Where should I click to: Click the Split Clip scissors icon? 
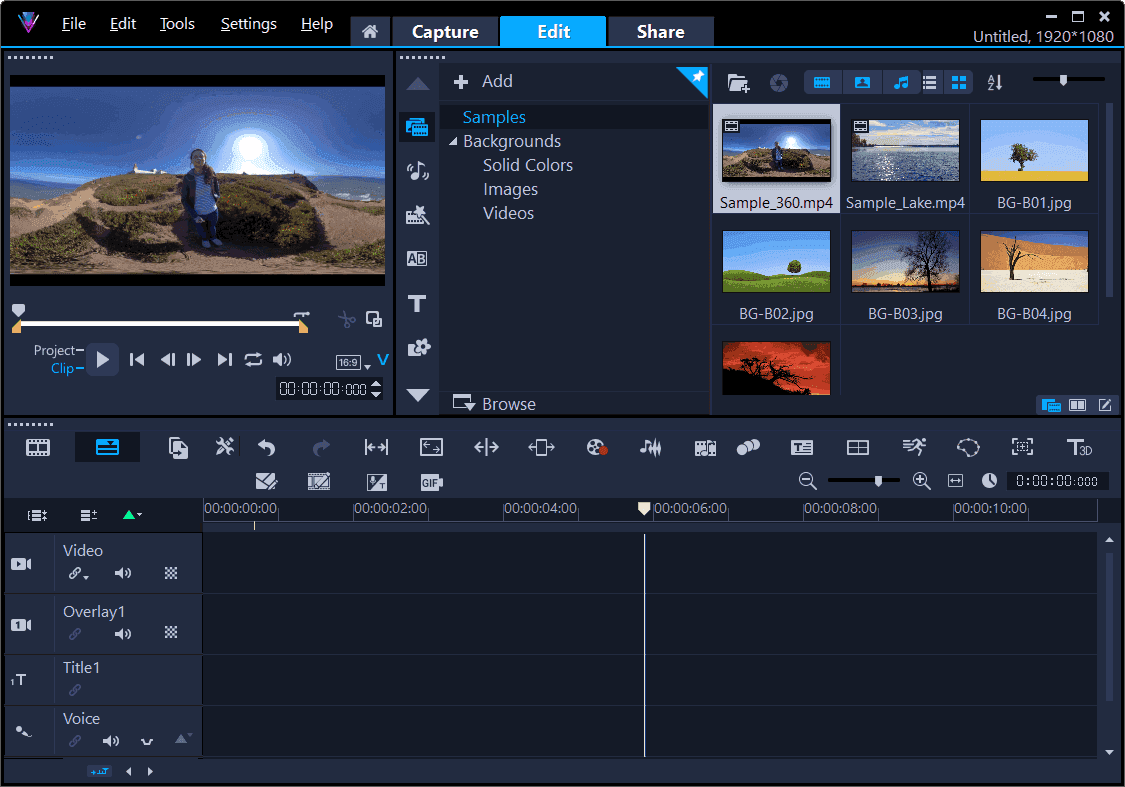click(347, 319)
